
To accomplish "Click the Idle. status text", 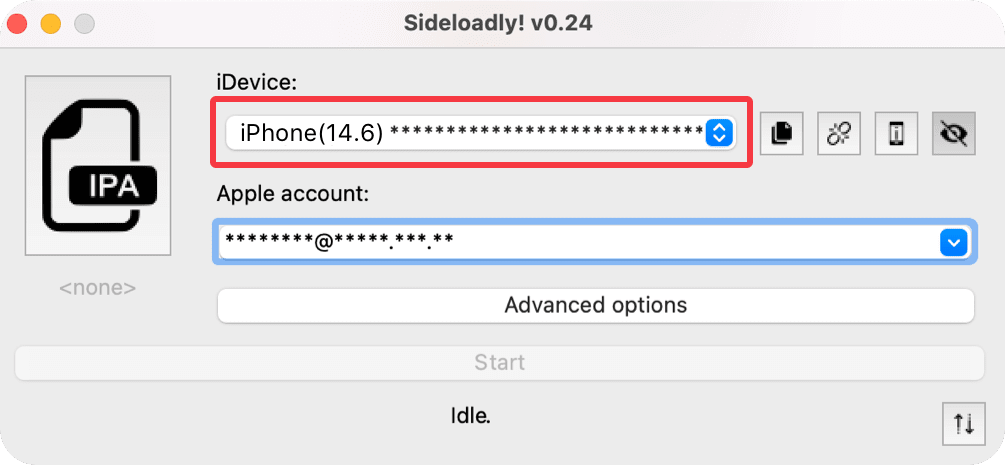I will 470,414.
